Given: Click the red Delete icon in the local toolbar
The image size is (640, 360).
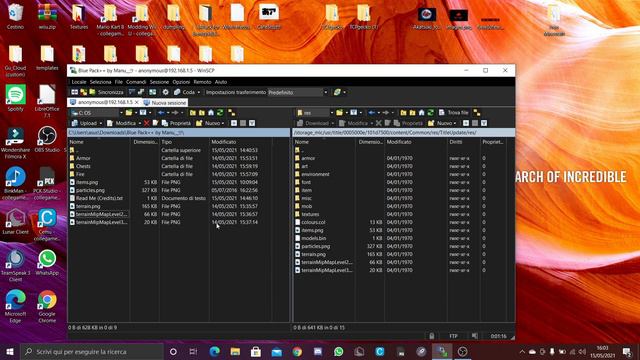Looking at the screenshot, I should (147, 123).
